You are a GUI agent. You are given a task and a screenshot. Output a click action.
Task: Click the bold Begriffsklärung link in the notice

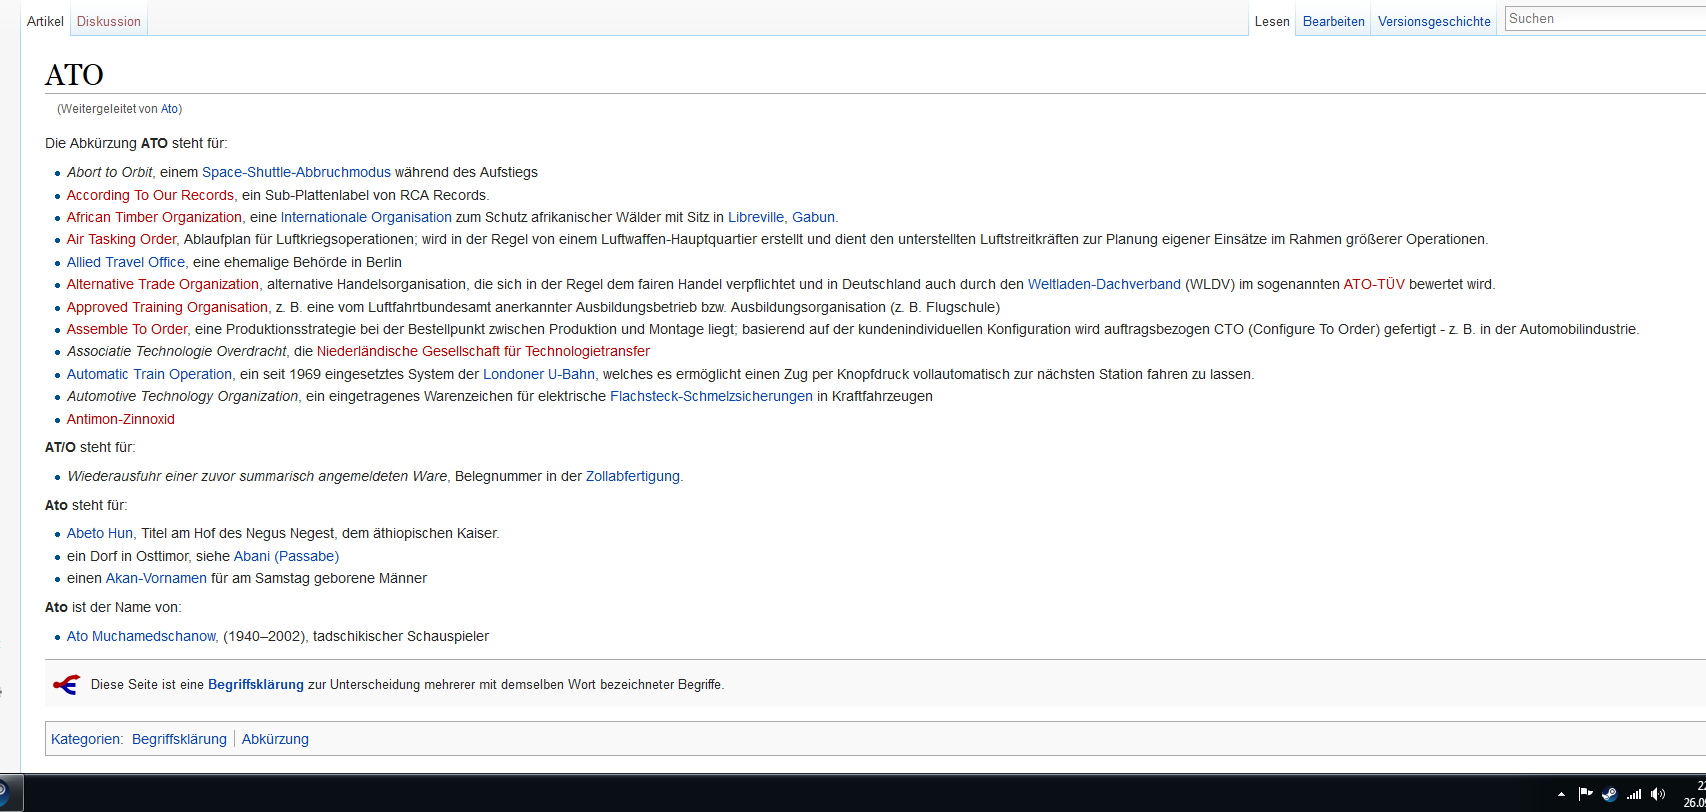[x=256, y=685]
